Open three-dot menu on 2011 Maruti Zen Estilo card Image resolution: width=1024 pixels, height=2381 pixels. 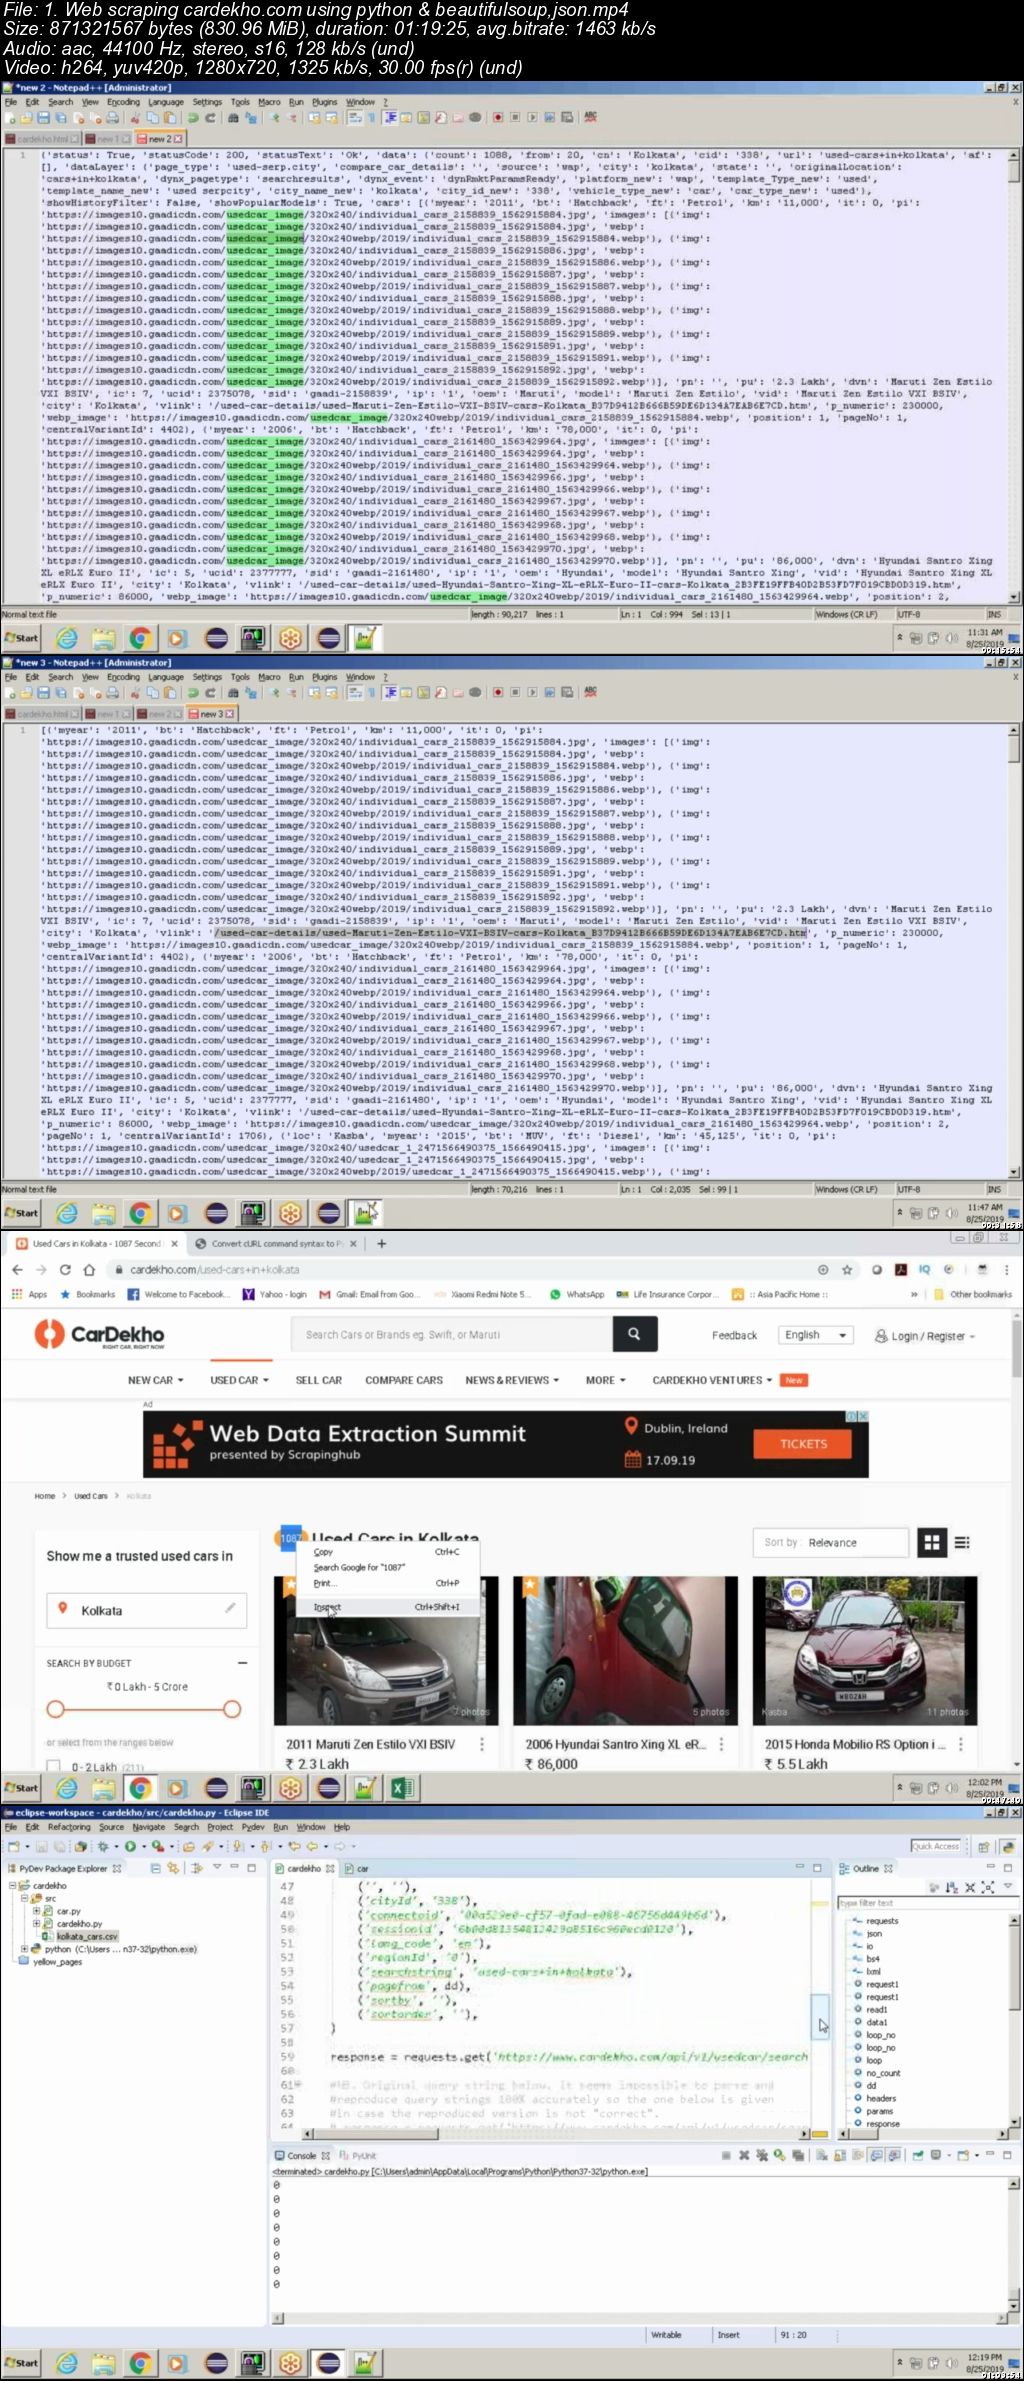(x=482, y=1744)
